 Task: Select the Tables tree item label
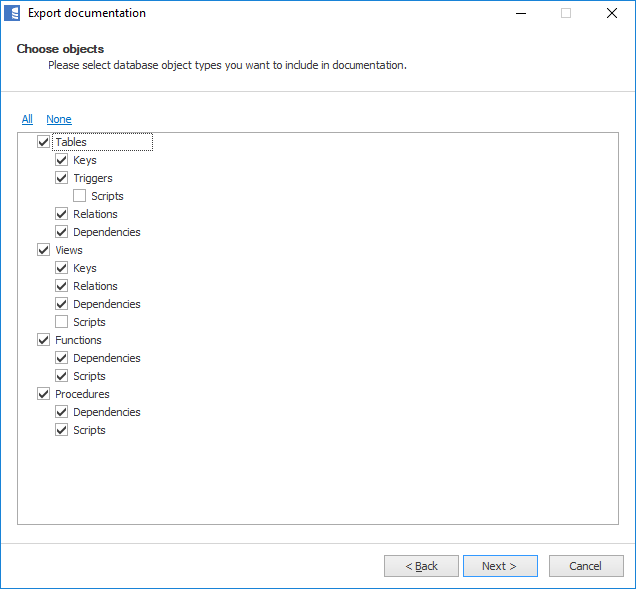pos(71,142)
